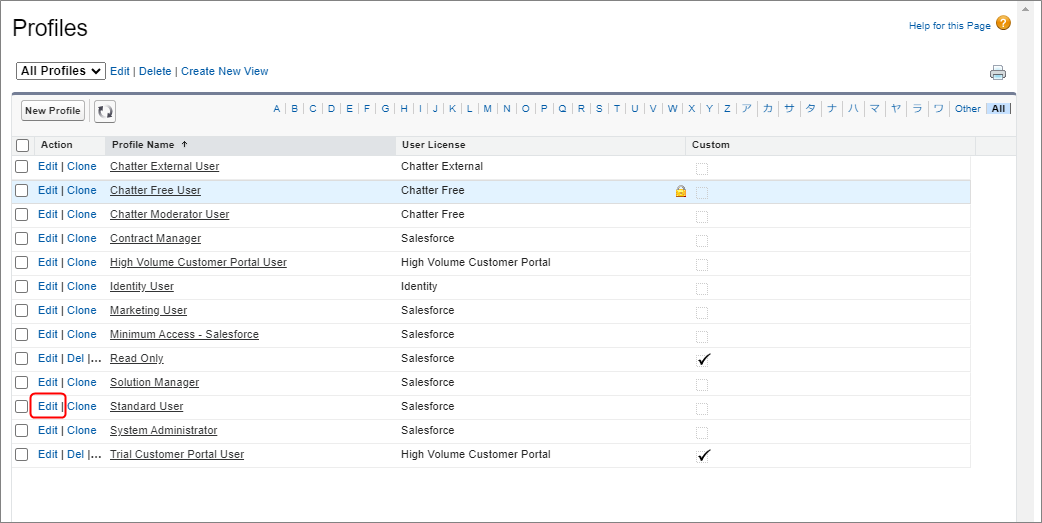1042x523 pixels.
Task: Refresh the profile list with the refresh icon
Action: (x=105, y=111)
